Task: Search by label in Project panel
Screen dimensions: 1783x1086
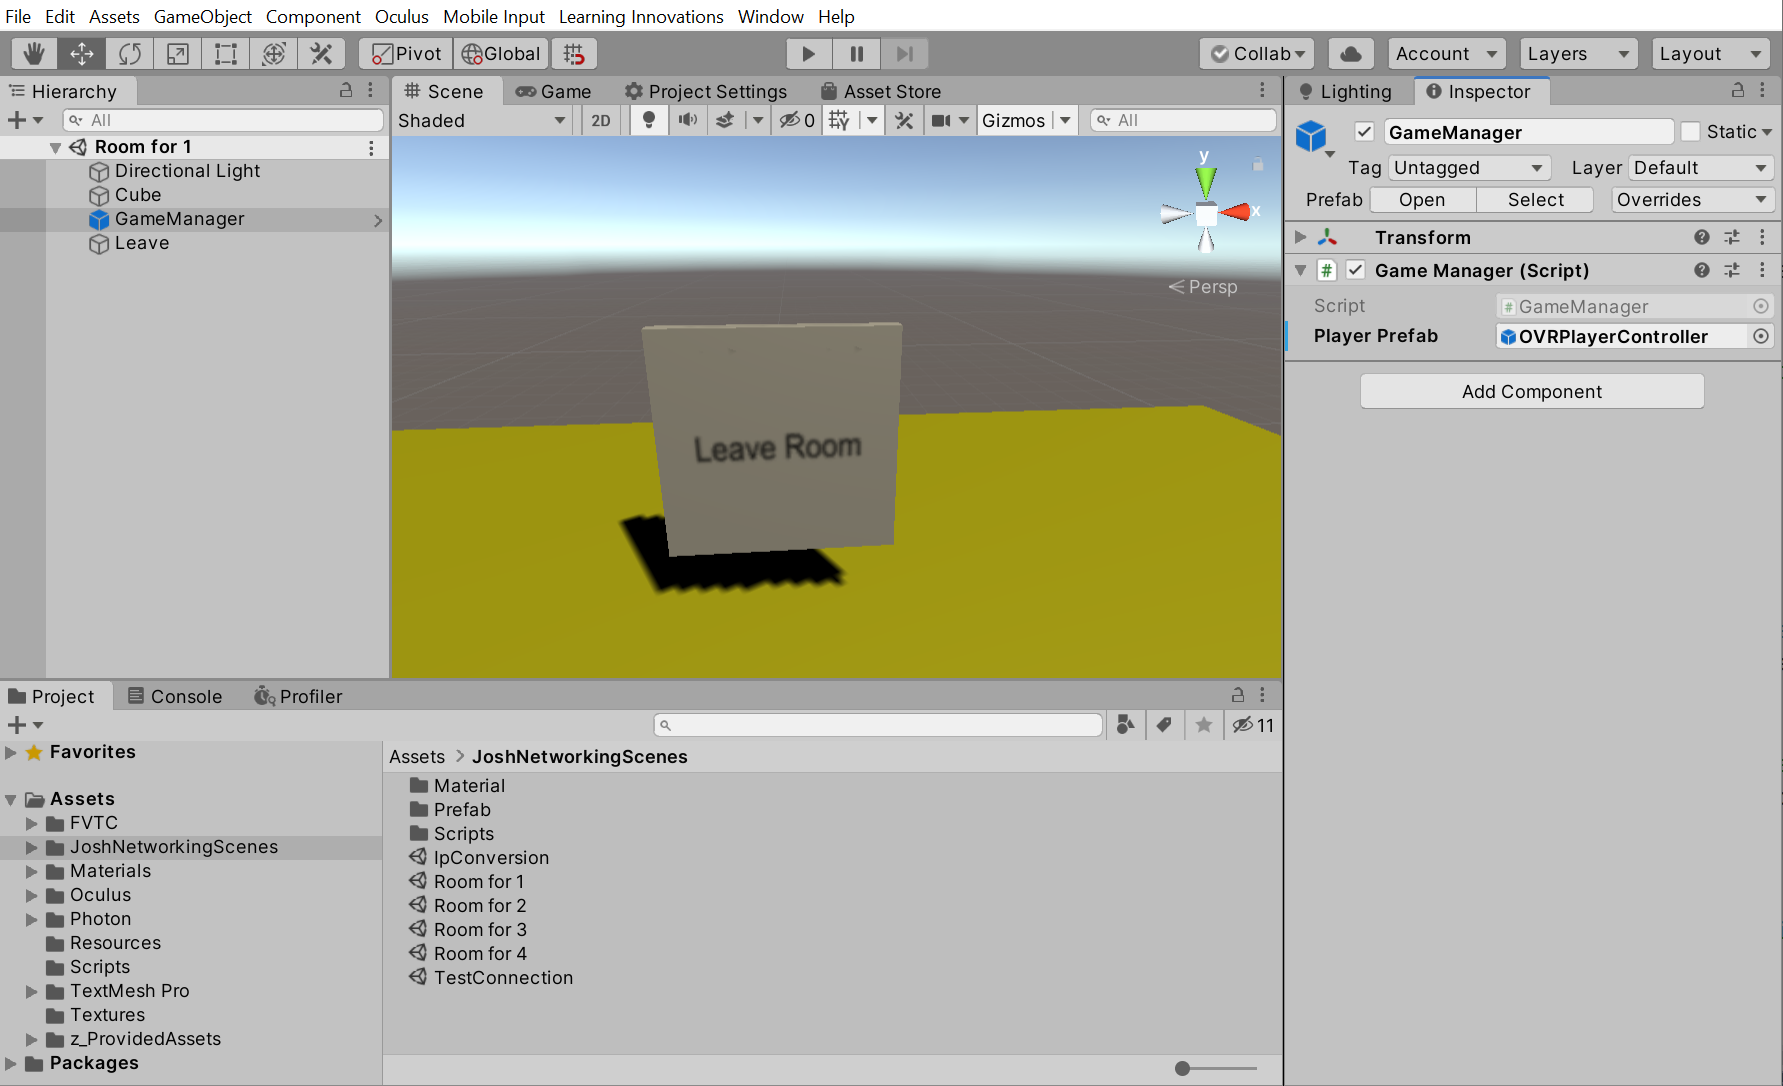Action: [x=1164, y=725]
